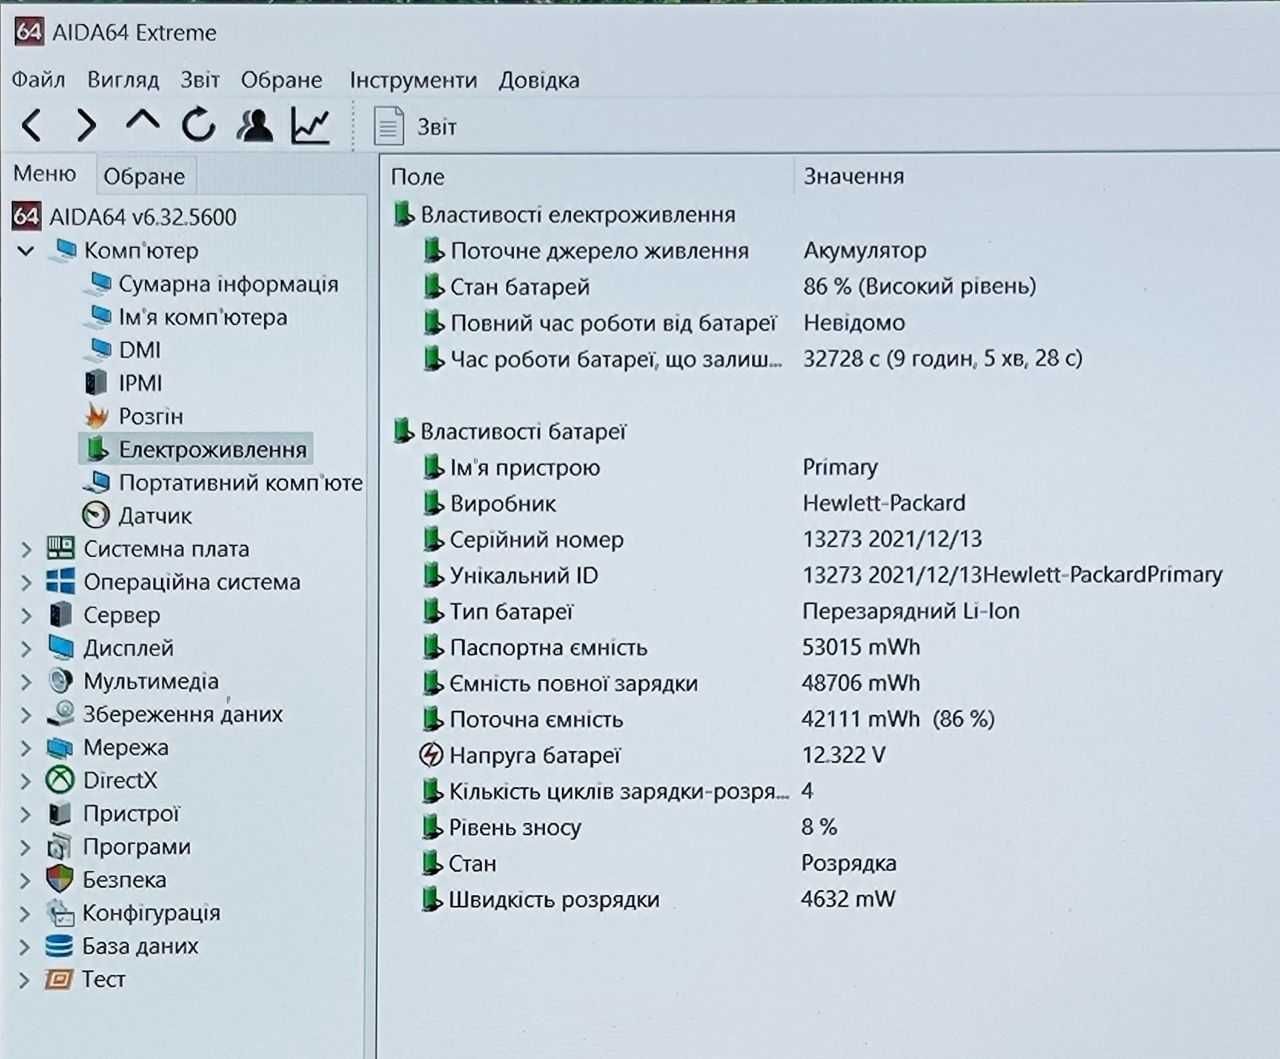Viewport: 1280px width, 1059px height.
Task: Click the Програми icon in the tree
Action: [61, 846]
